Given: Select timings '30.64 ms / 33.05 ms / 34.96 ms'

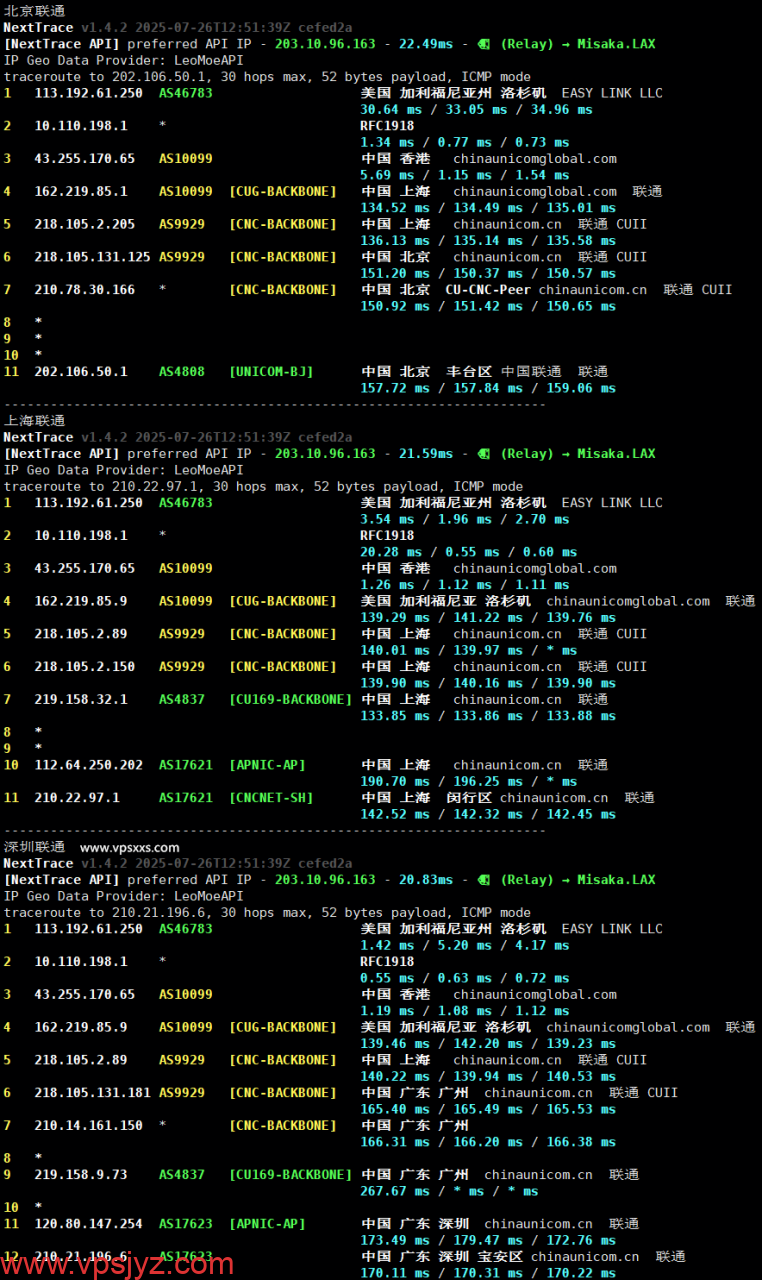Looking at the screenshot, I should [476, 110].
